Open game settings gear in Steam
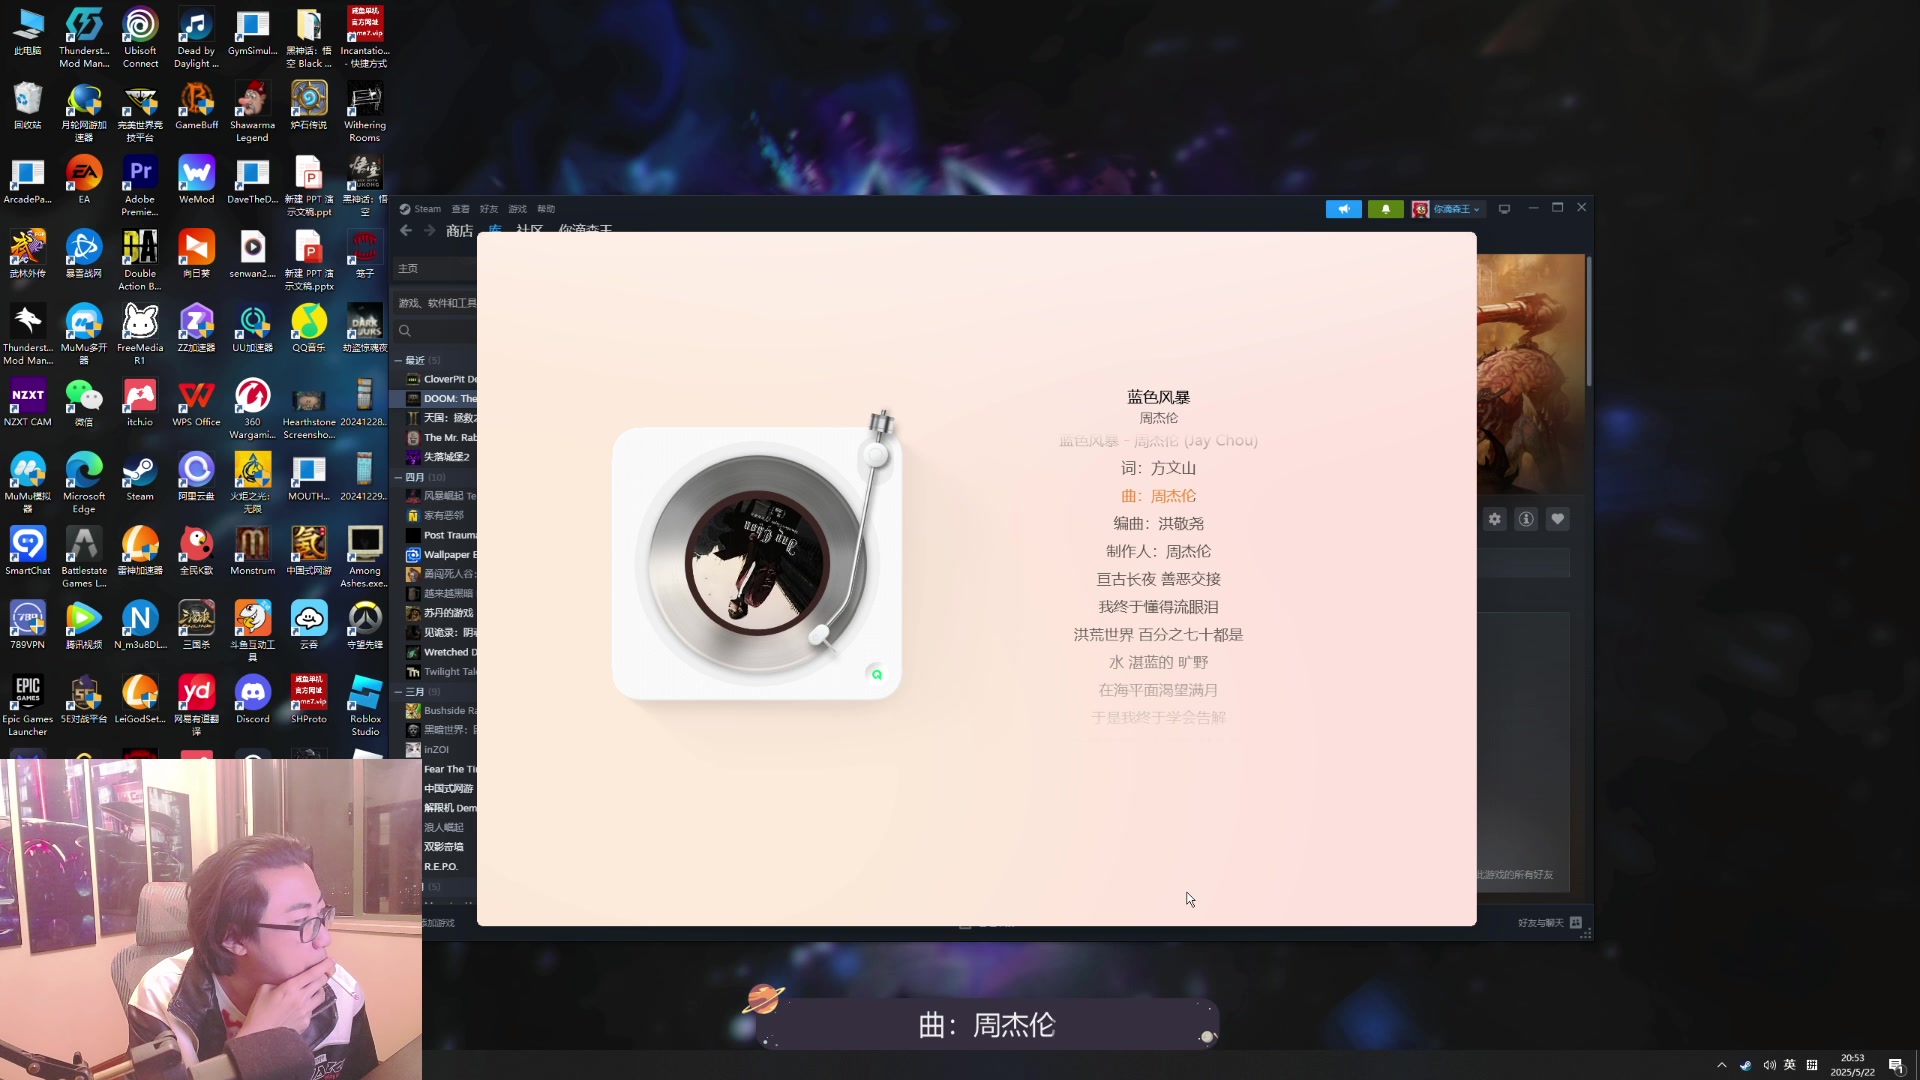 click(1495, 519)
